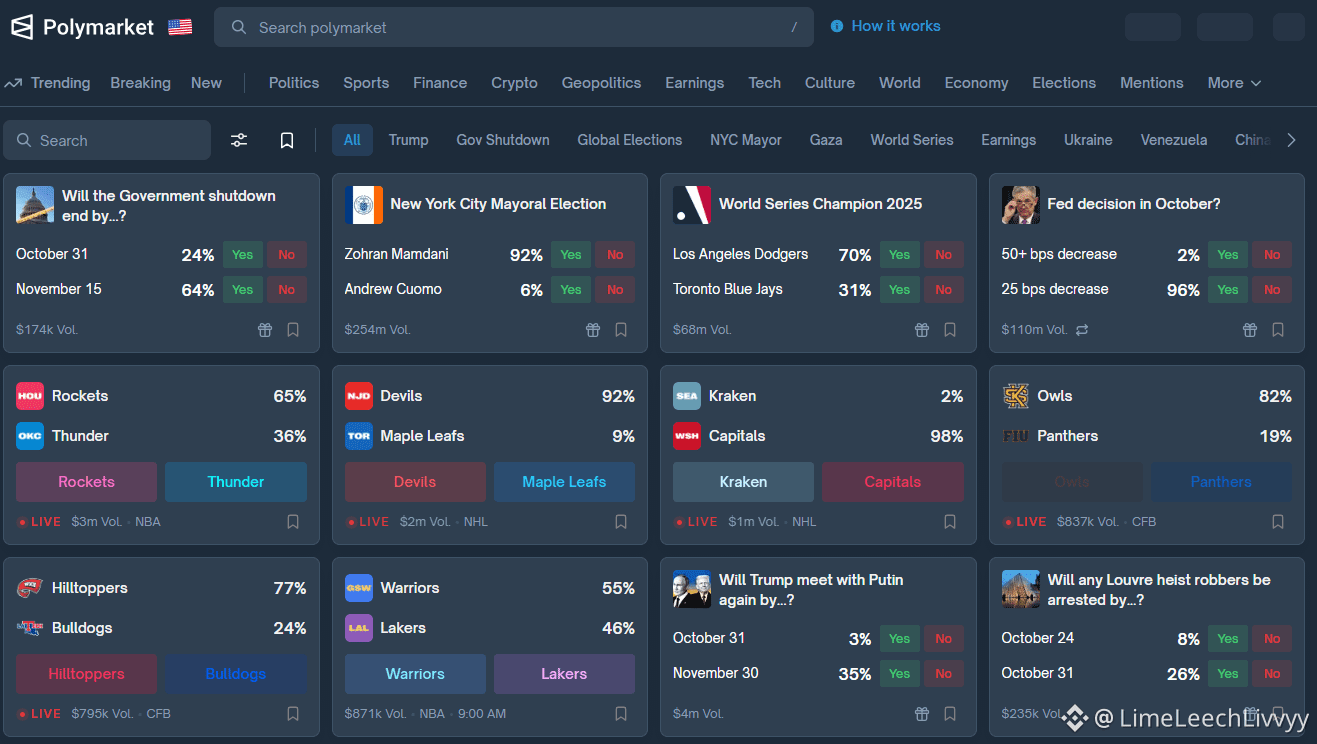Image resolution: width=1317 pixels, height=744 pixels.
Task: Click gift icon on NYC Mayoral Election card
Action: [593, 329]
